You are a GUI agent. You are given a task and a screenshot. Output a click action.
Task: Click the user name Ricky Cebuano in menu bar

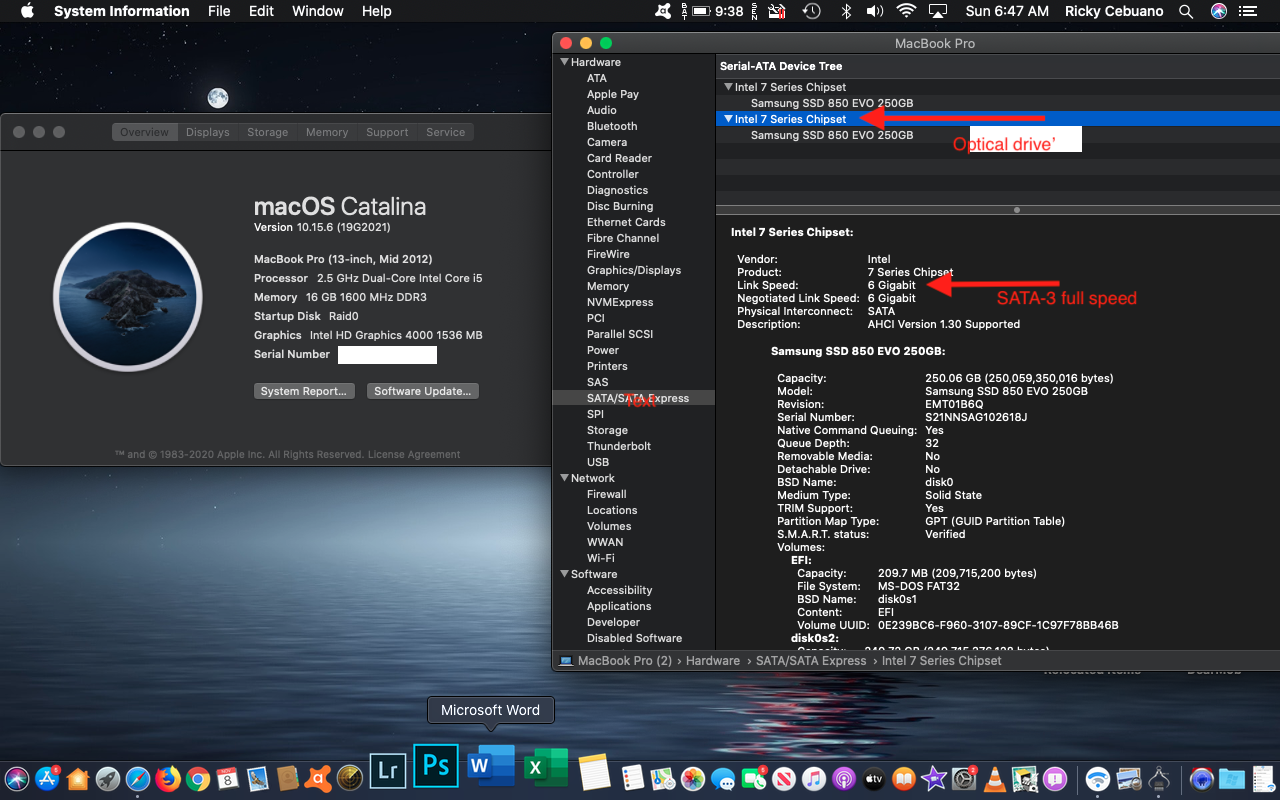pos(1112,11)
